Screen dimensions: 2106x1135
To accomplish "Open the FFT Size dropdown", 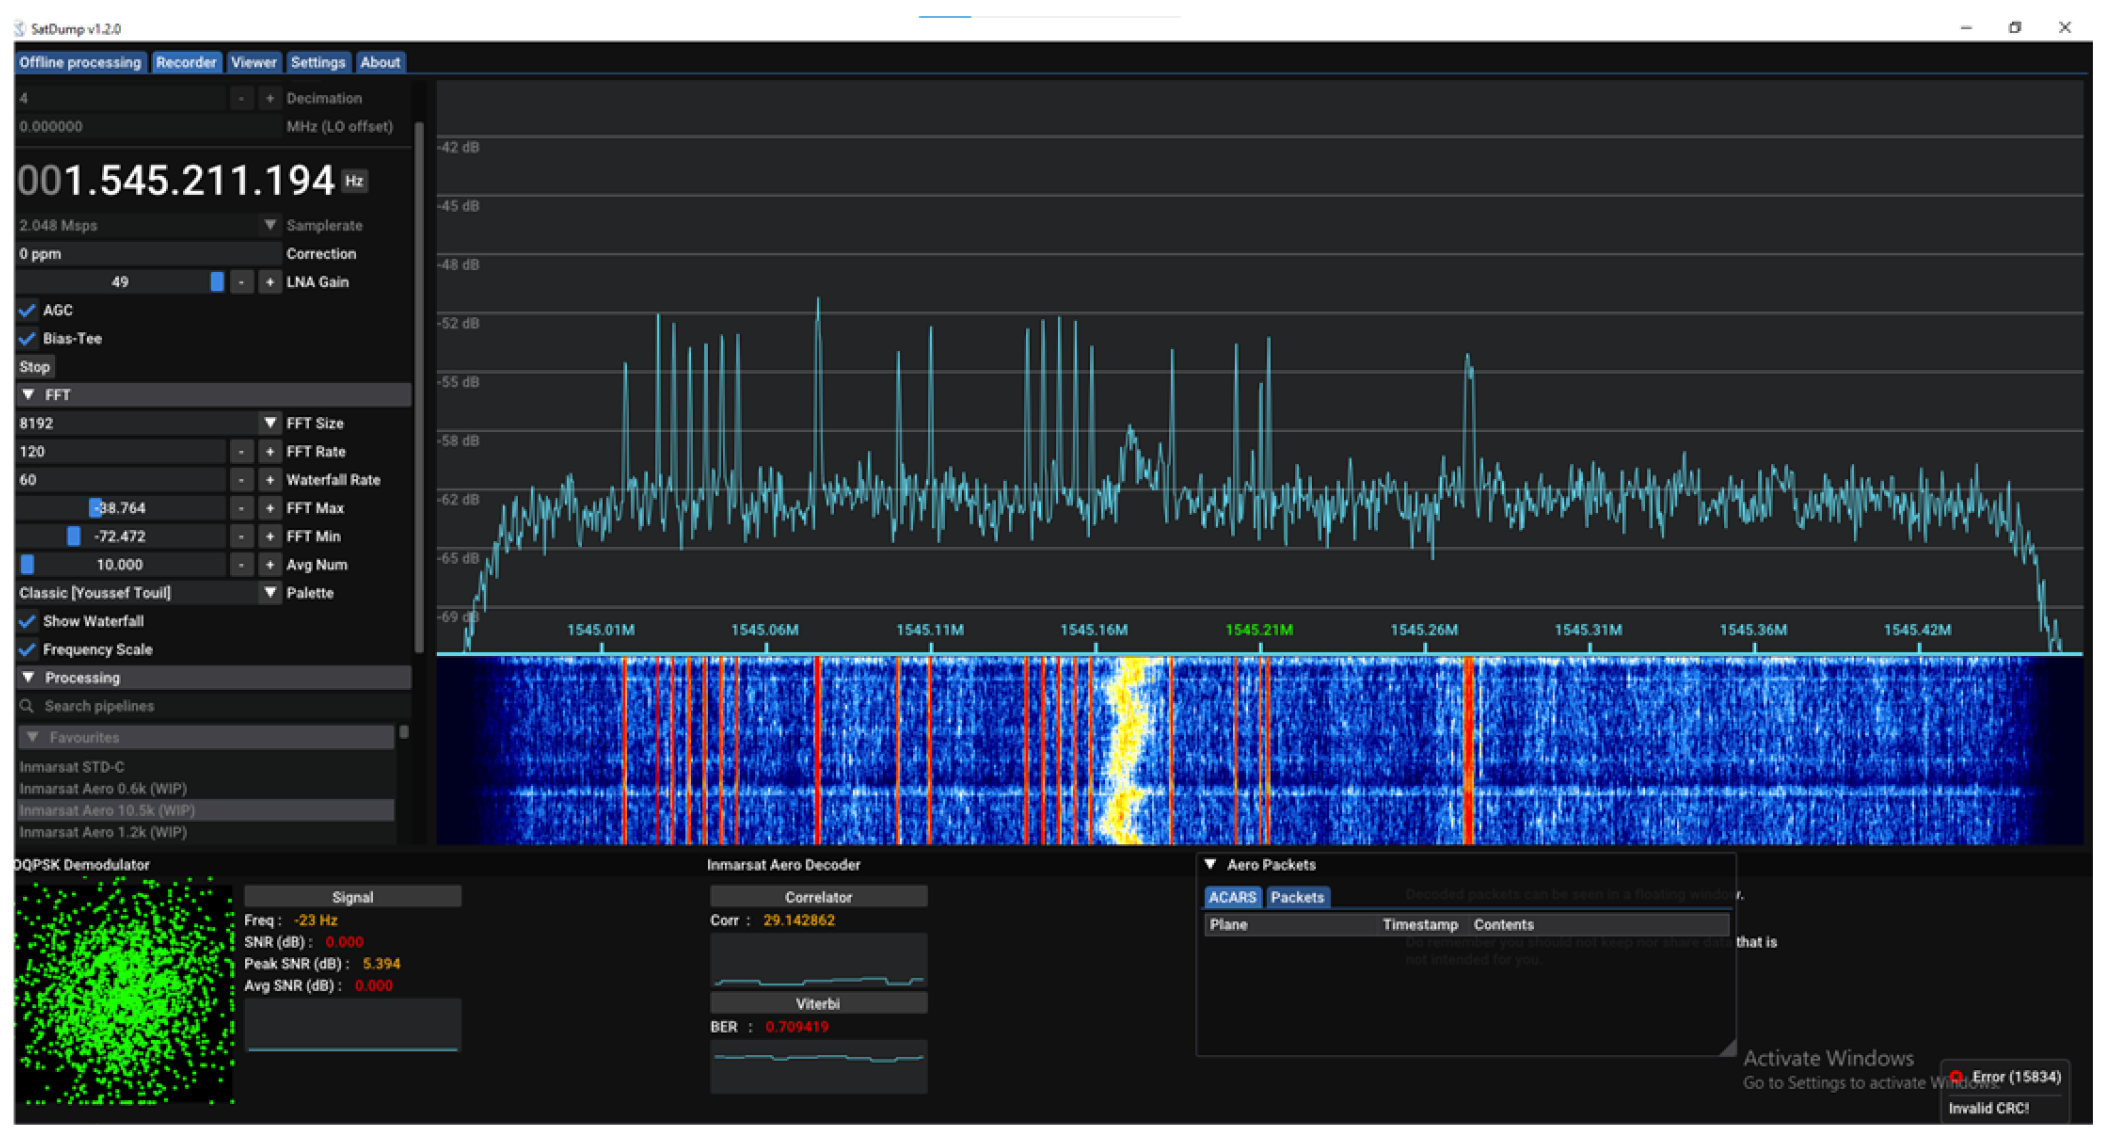I will [x=269, y=423].
